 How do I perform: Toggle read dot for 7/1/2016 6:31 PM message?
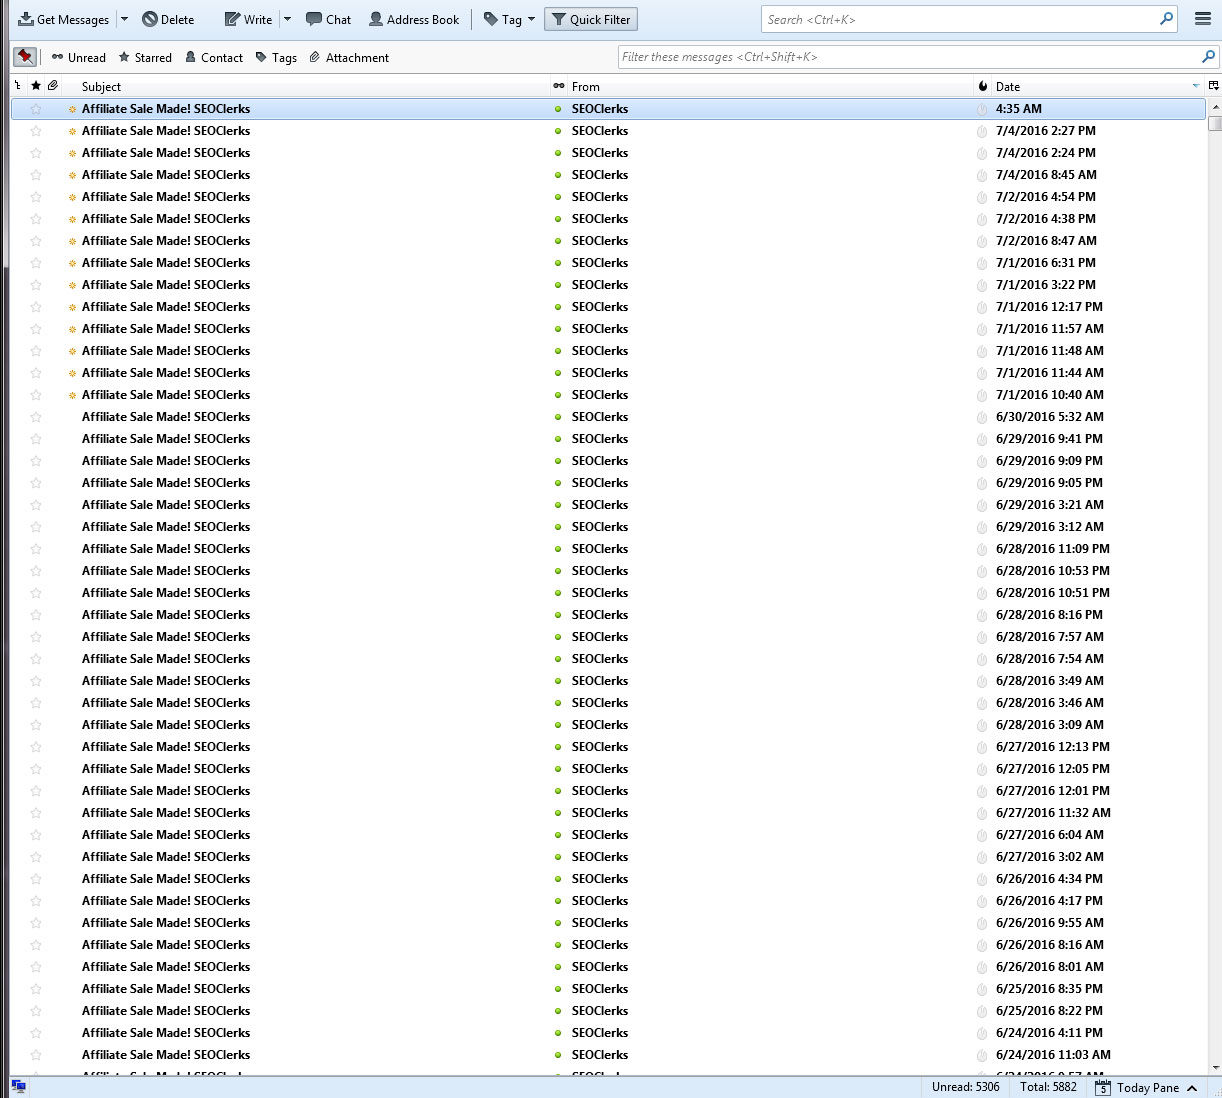[558, 263]
